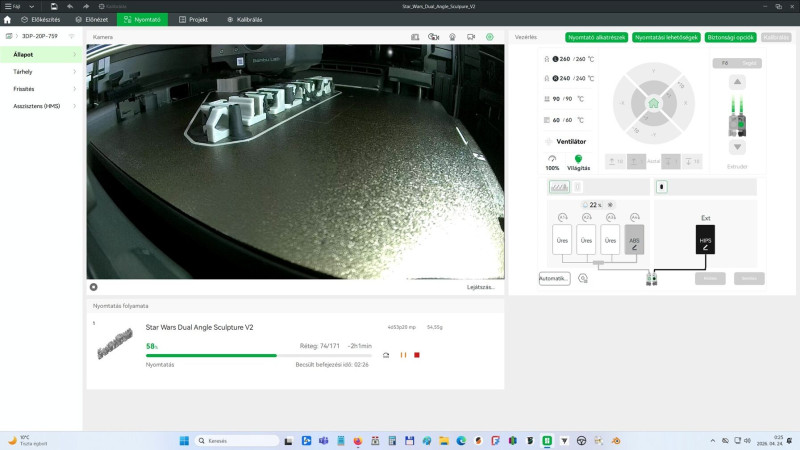Image resolution: width=800 pixels, height=450 pixels.
Task: Switch to the Előnézet tab
Action: 92,19
